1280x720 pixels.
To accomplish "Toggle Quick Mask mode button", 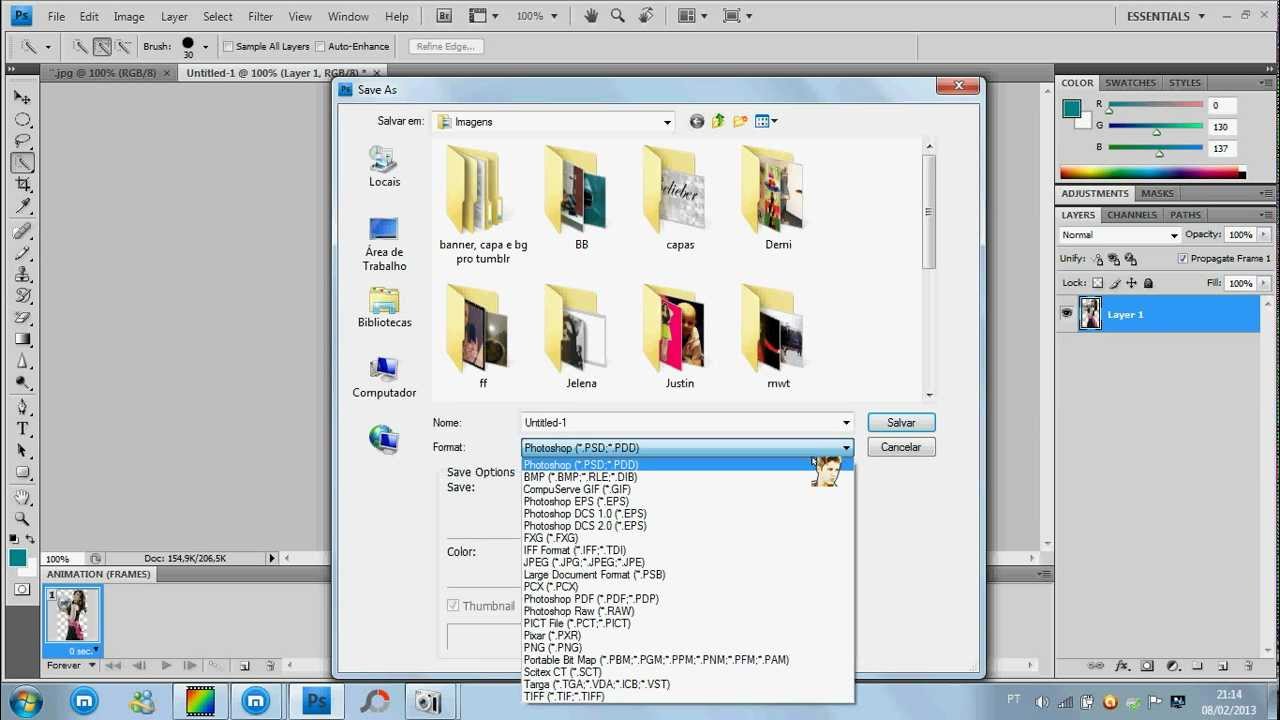I will pyautogui.click(x=22, y=590).
